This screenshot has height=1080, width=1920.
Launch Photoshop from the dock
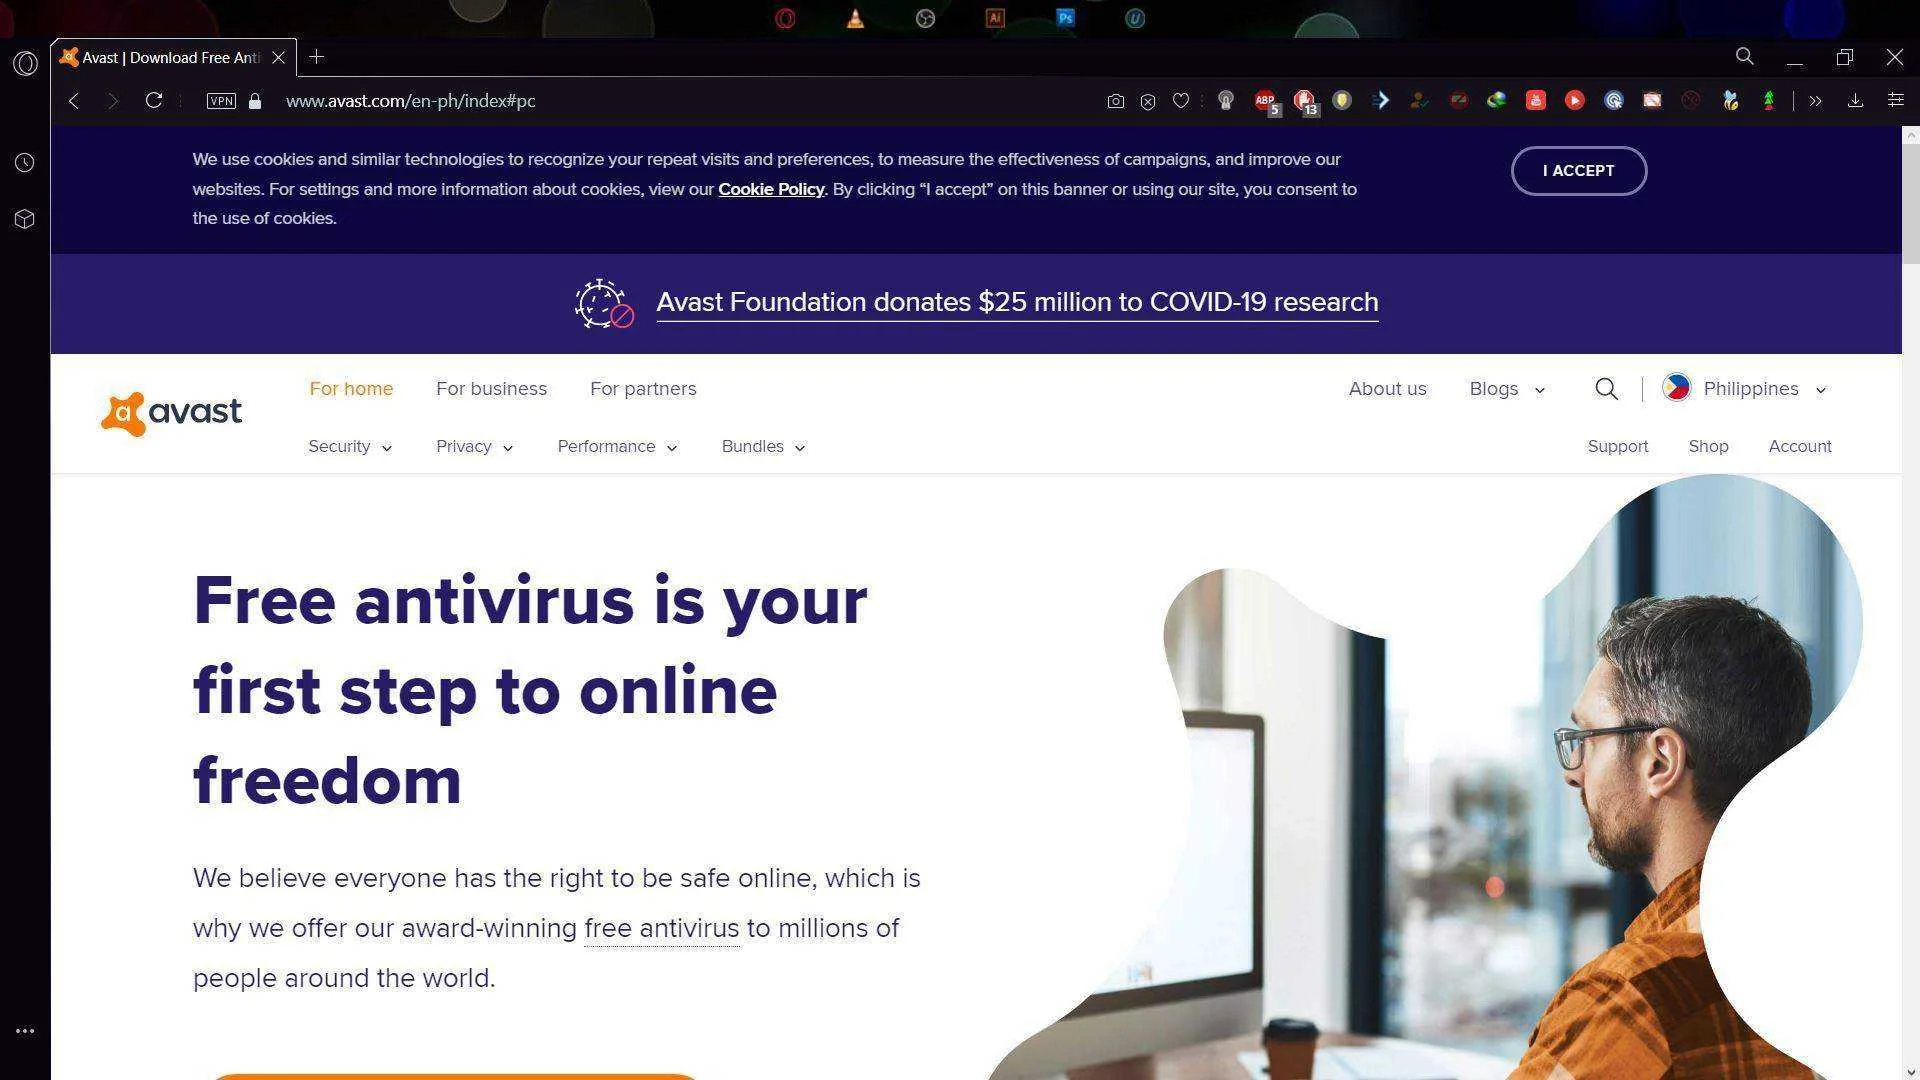1065,18
